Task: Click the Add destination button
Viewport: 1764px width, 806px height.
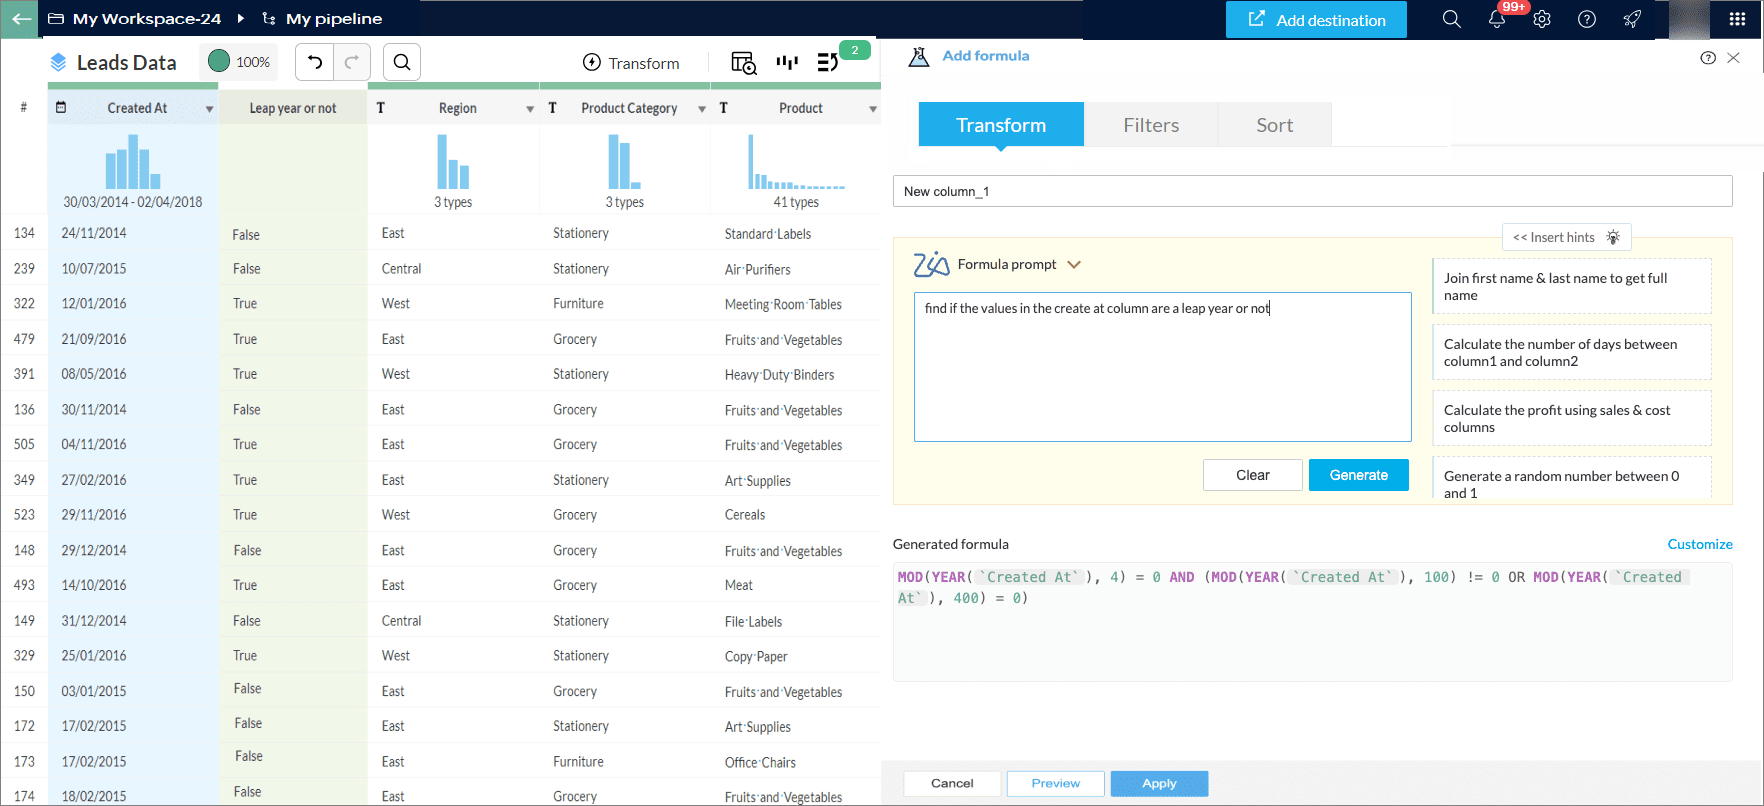Action: (x=1316, y=20)
